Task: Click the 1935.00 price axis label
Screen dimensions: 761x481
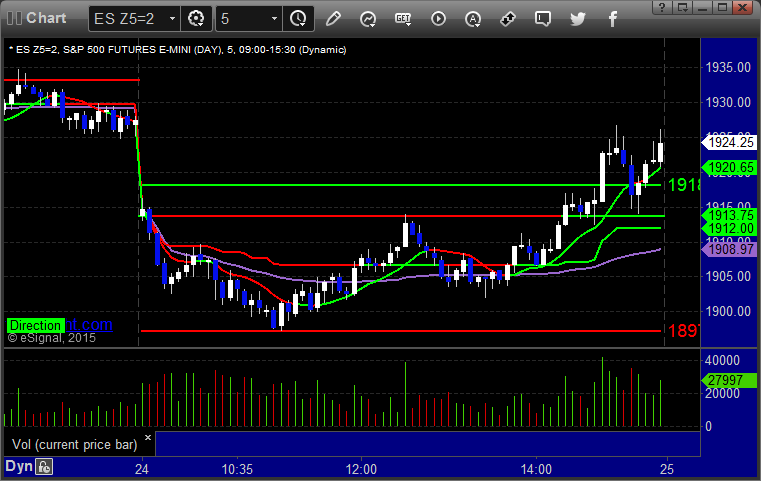Action: point(728,67)
